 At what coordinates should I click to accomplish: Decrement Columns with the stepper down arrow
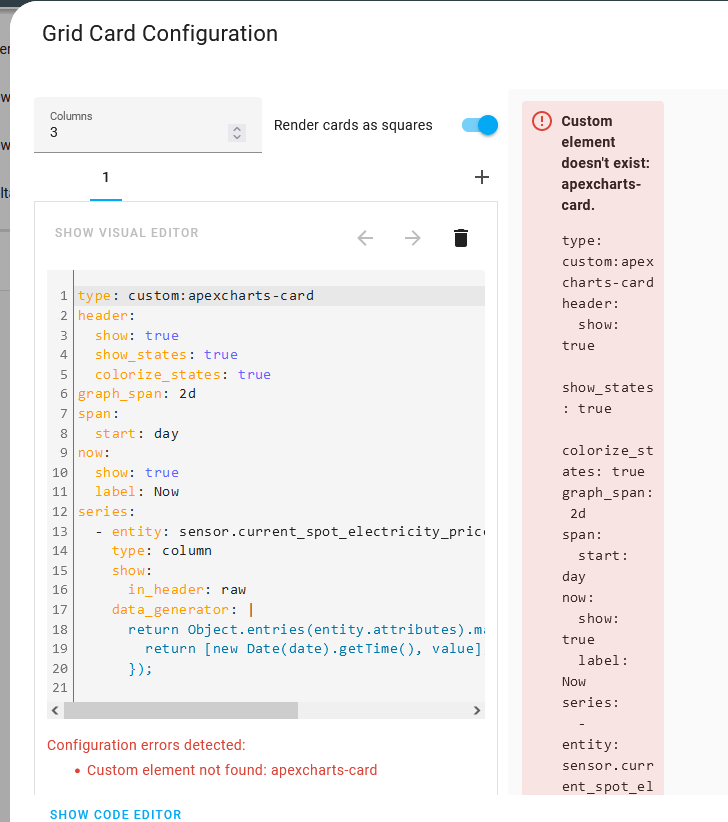coord(236,136)
